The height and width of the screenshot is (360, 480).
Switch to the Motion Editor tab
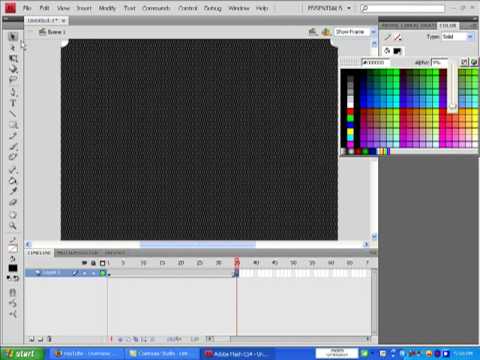(x=78, y=253)
